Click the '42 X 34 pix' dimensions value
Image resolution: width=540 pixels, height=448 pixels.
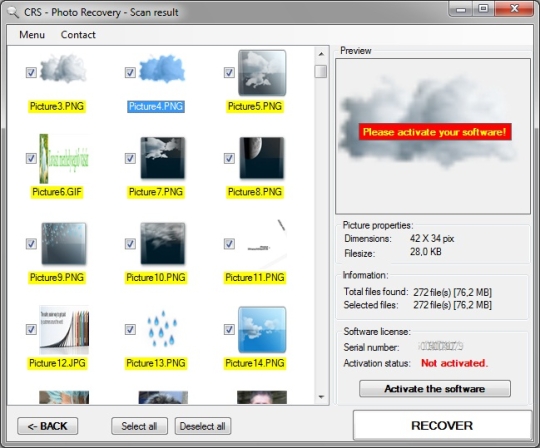(x=432, y=239)
